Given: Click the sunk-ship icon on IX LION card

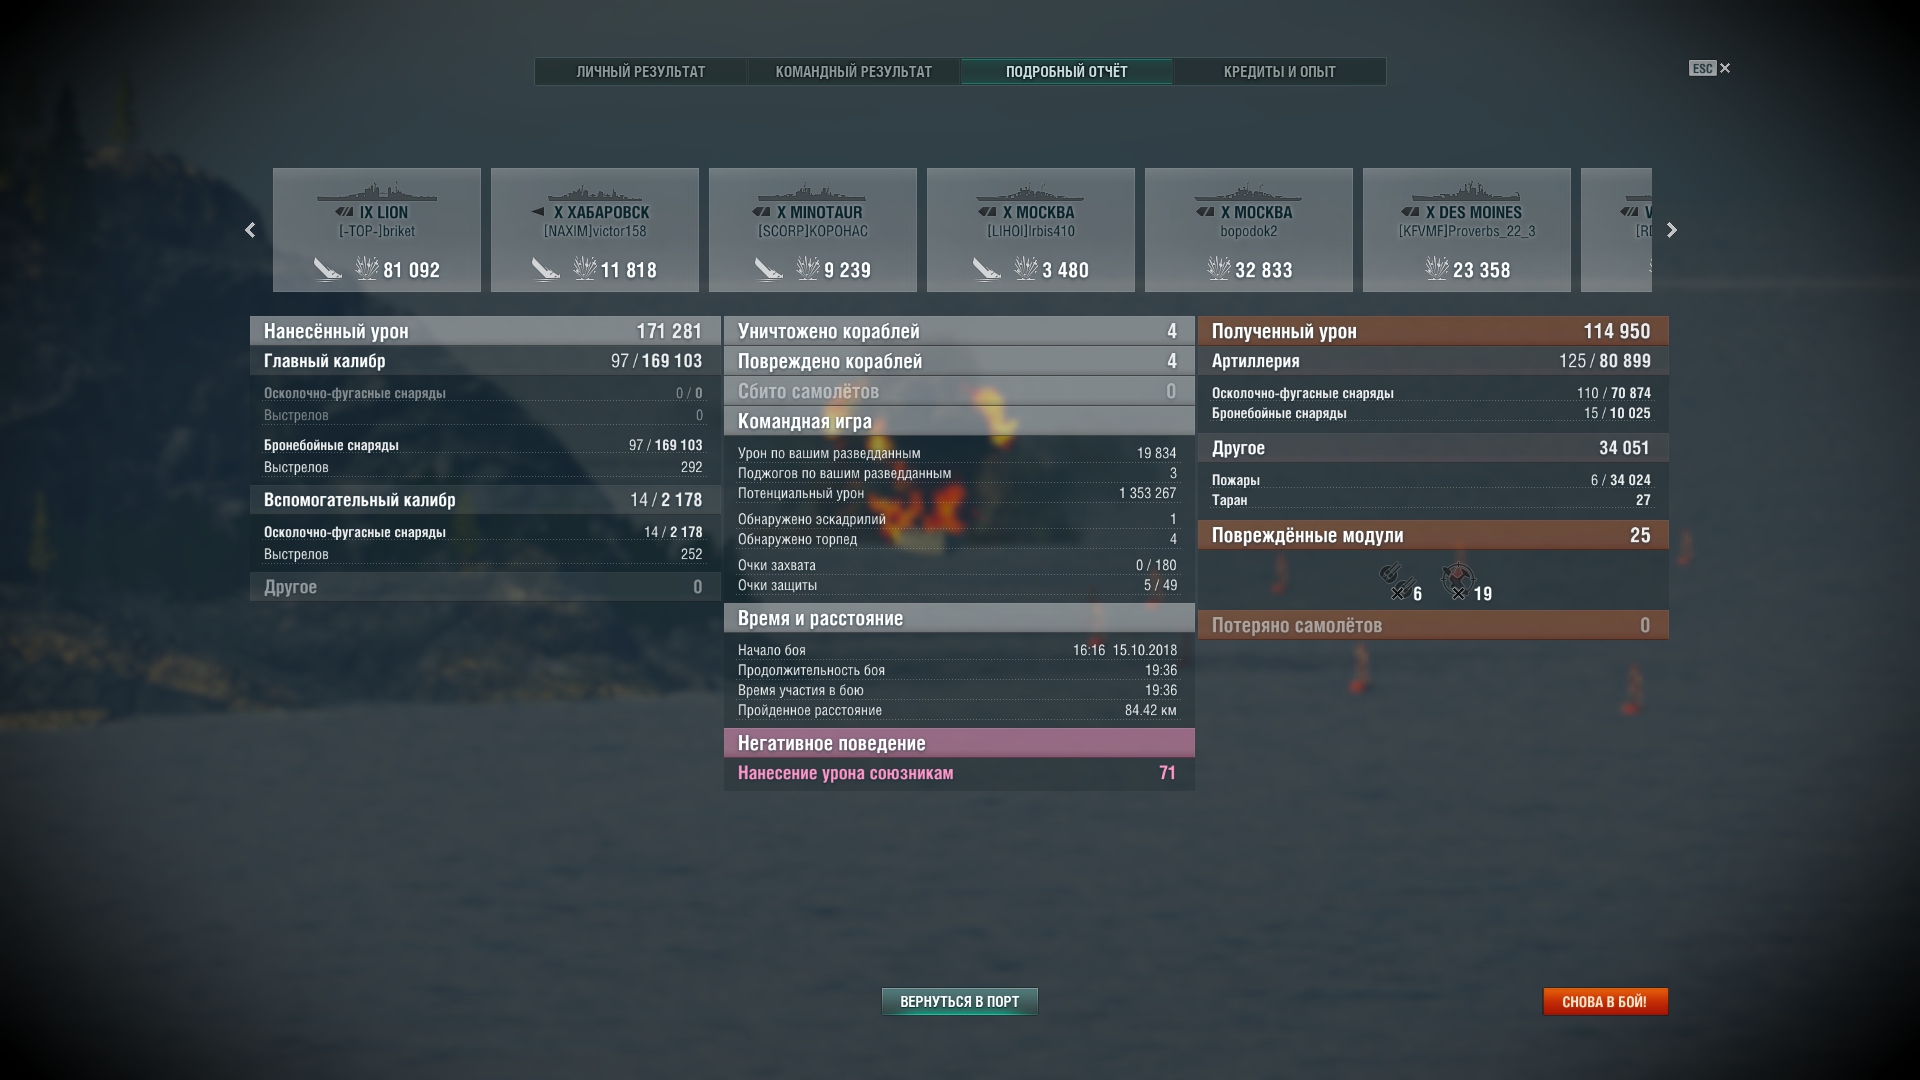Looking at the screenshot, I should (327, 269).
